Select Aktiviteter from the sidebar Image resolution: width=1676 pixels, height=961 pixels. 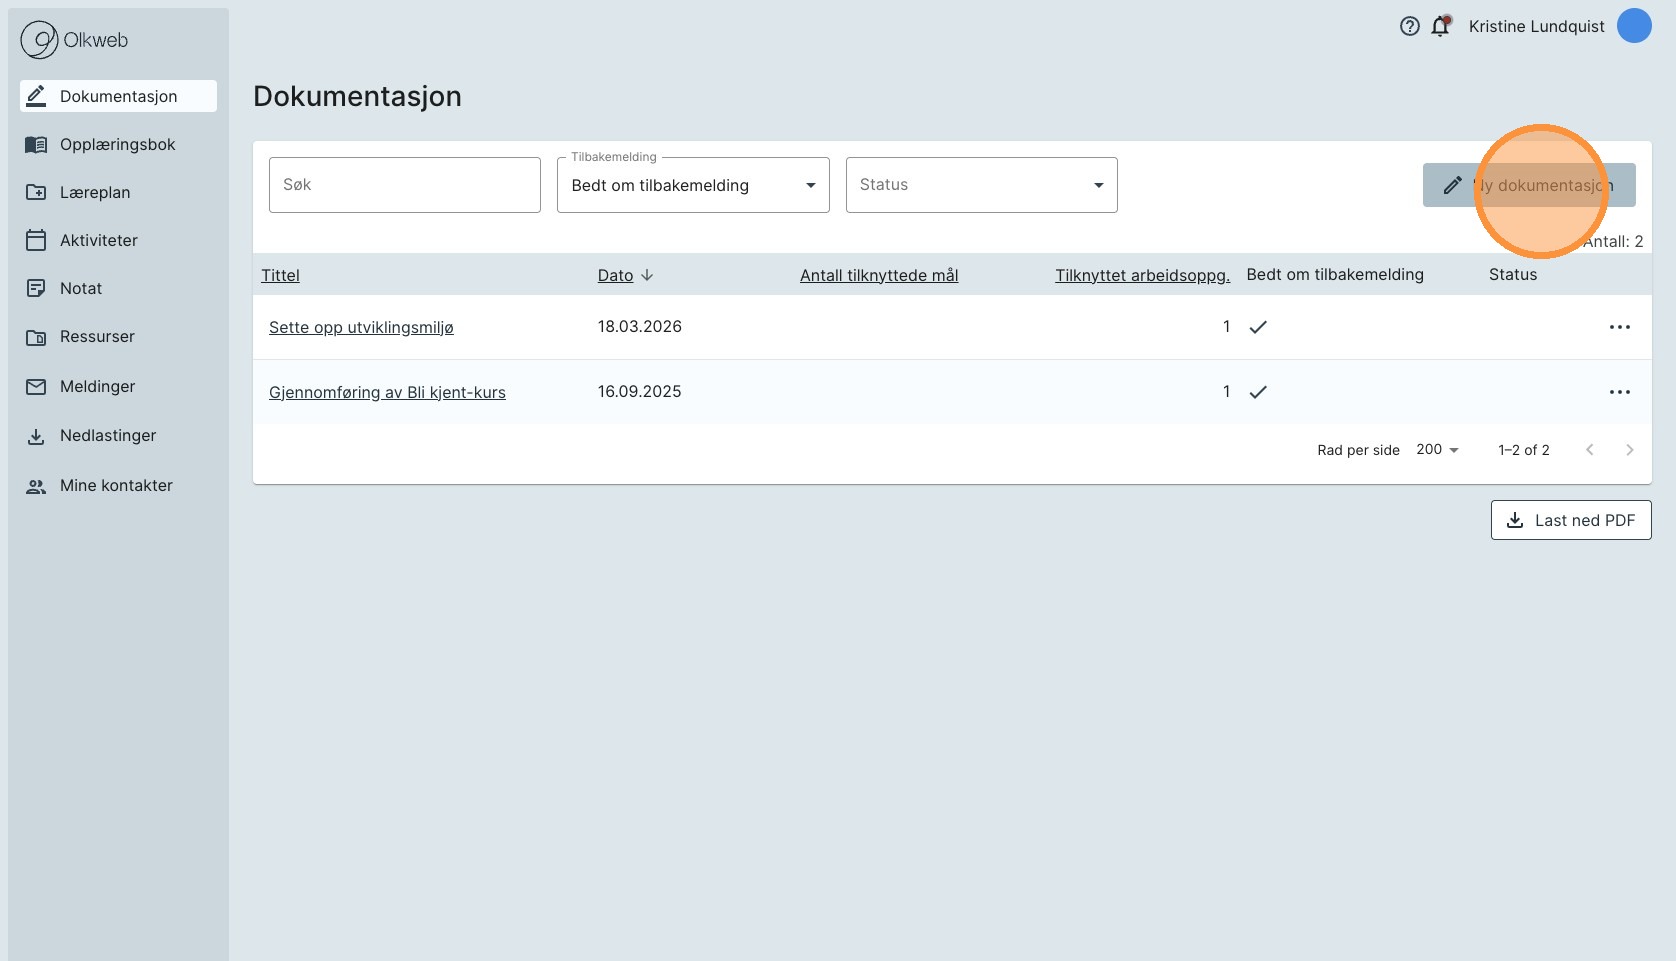[98, 241]
